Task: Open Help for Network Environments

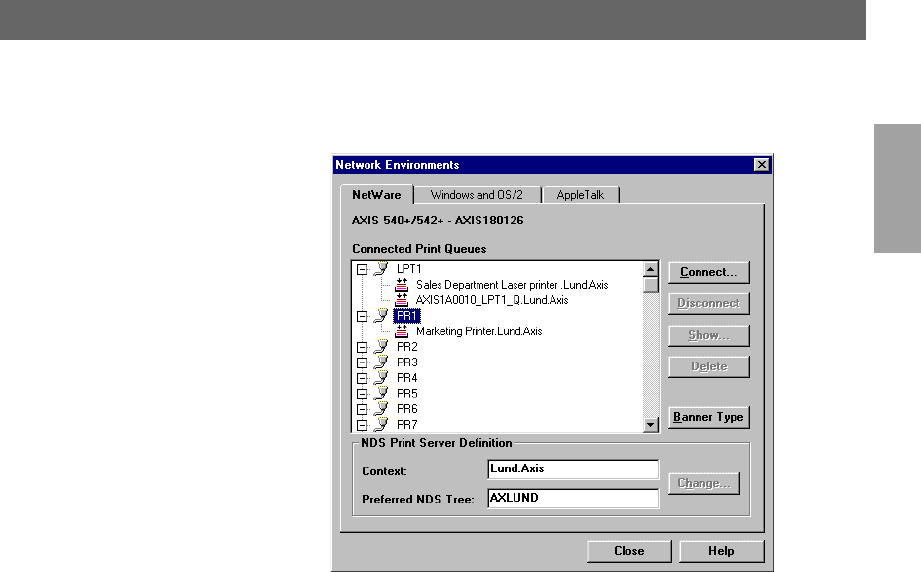Action: tap(721, 551)
